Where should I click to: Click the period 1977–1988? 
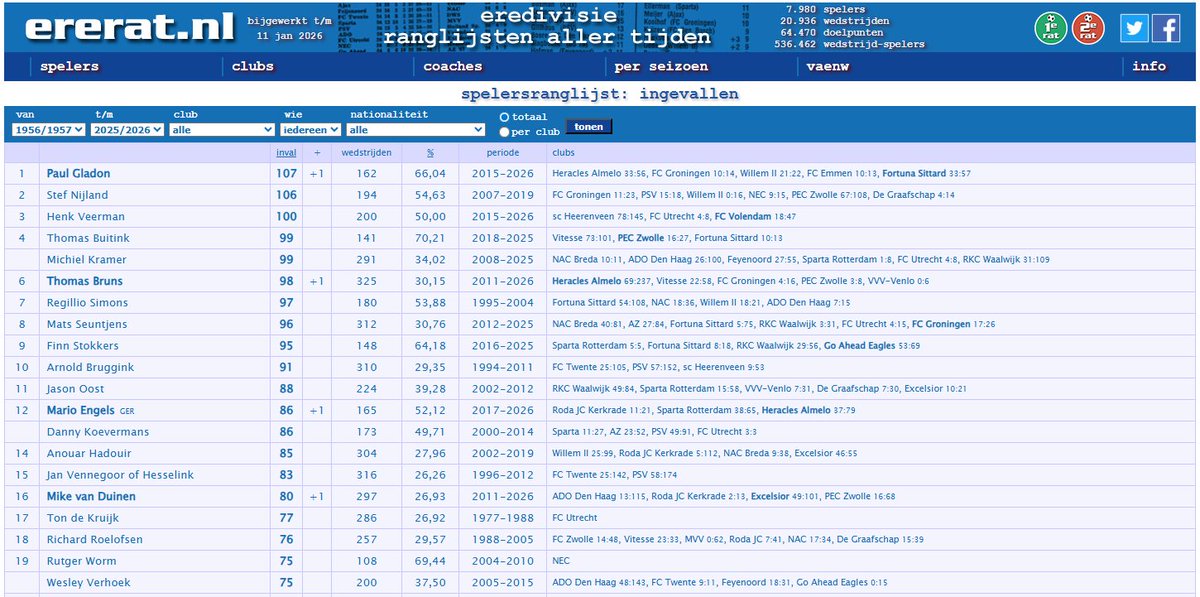pos(503,518)
